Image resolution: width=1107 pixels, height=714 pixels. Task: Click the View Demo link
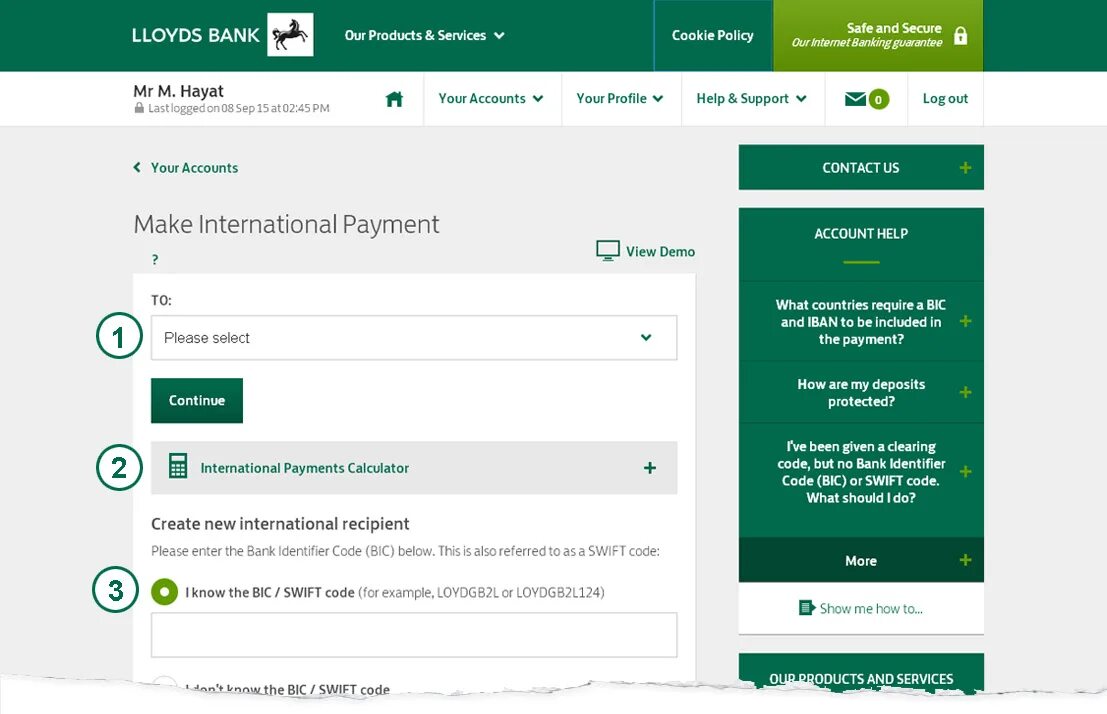tap(660, 251)
